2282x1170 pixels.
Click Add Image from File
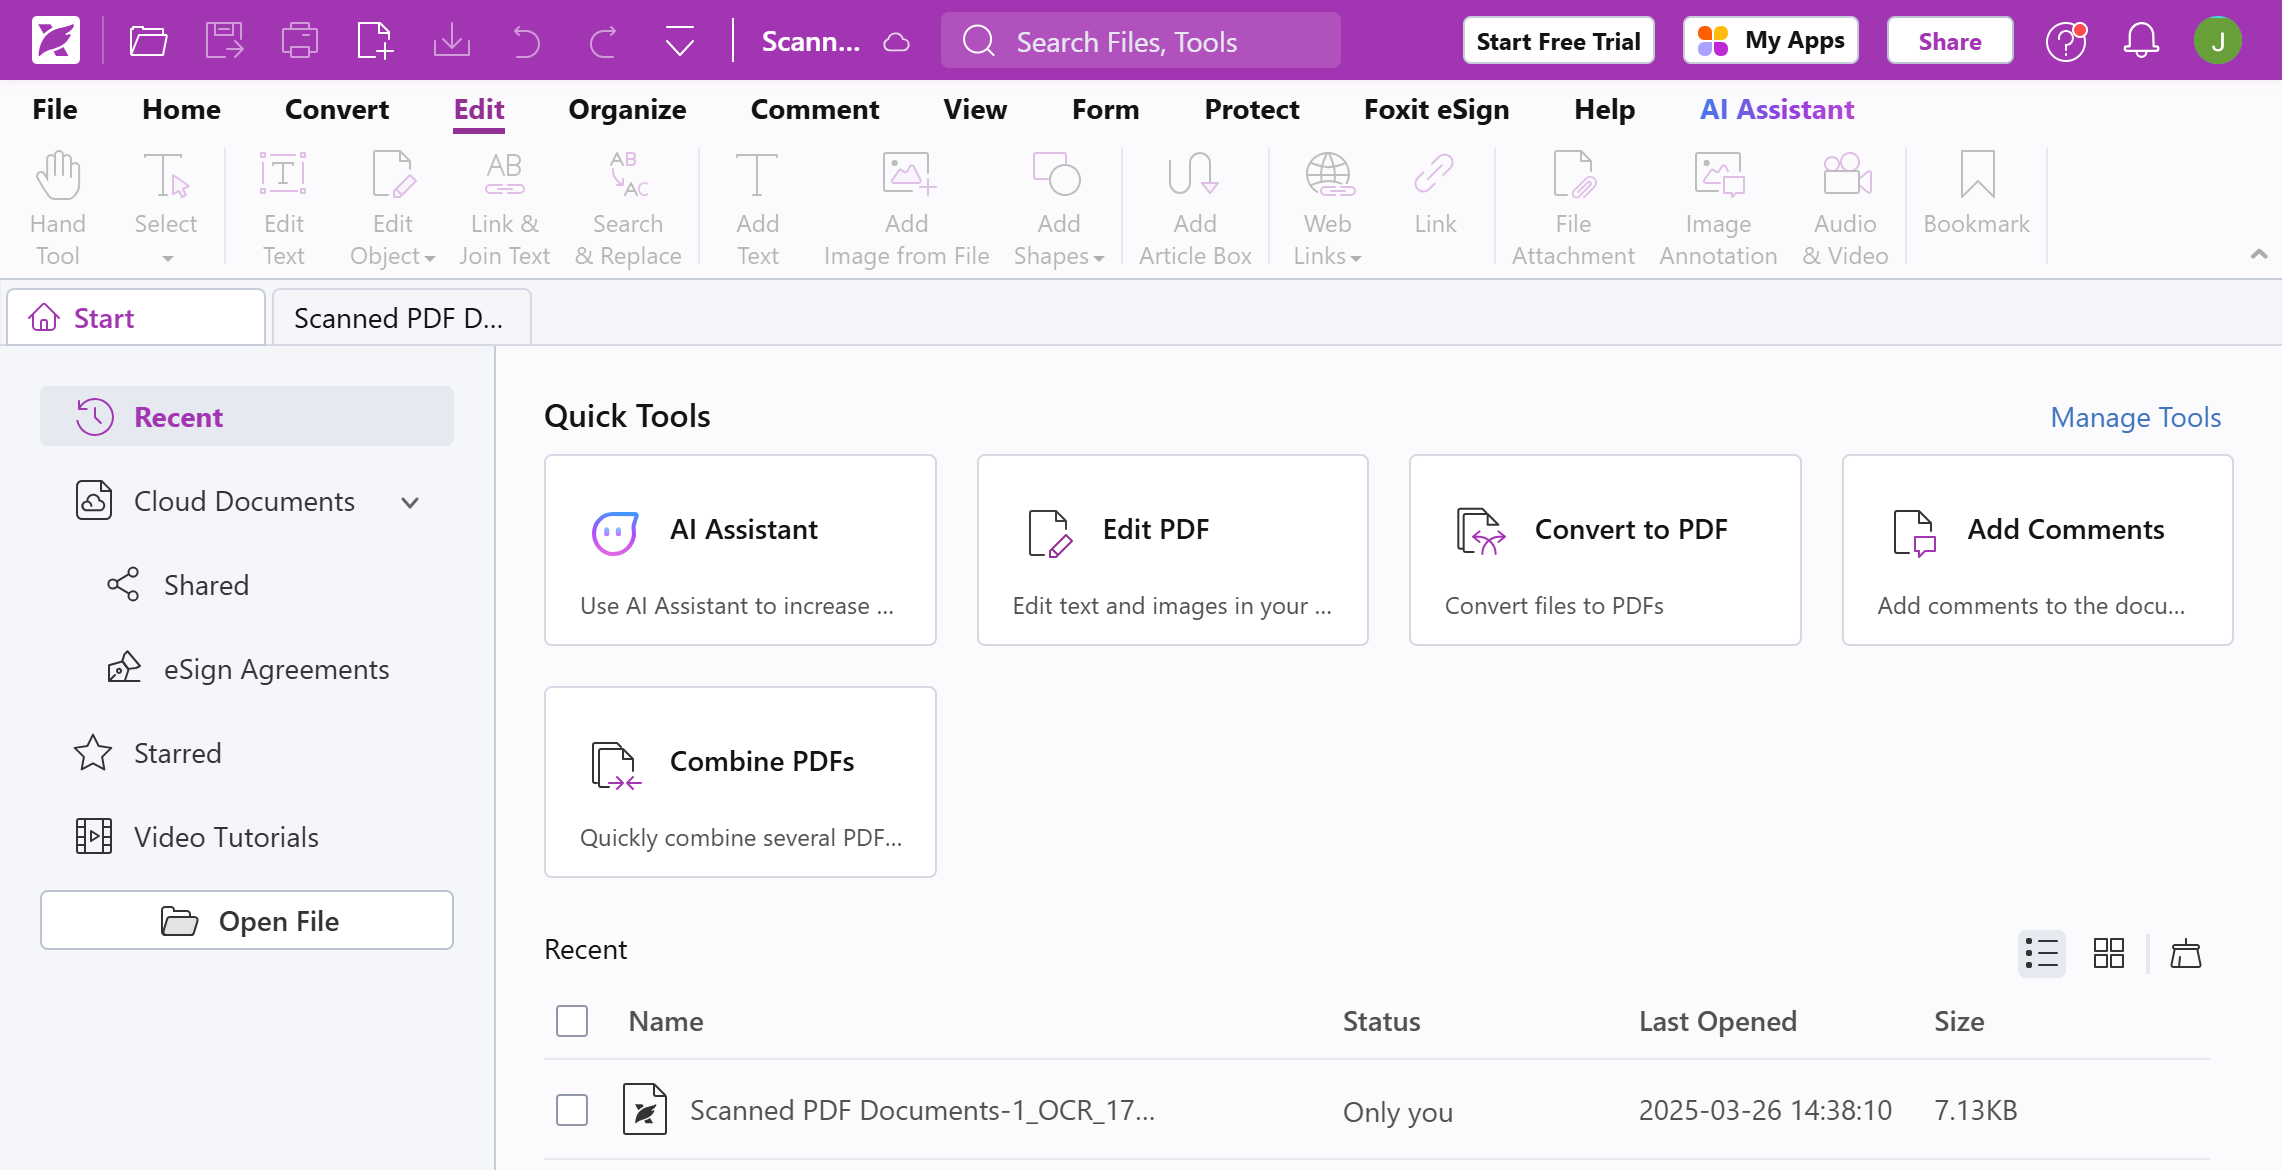906,209
